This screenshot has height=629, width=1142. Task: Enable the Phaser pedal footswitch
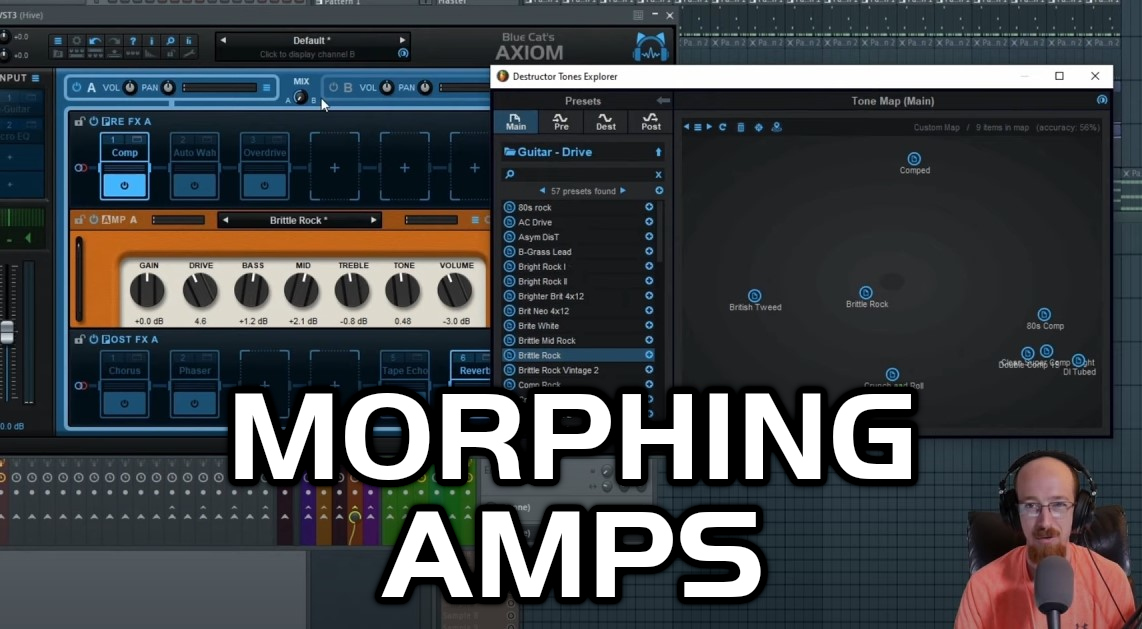tap(194, 403)
